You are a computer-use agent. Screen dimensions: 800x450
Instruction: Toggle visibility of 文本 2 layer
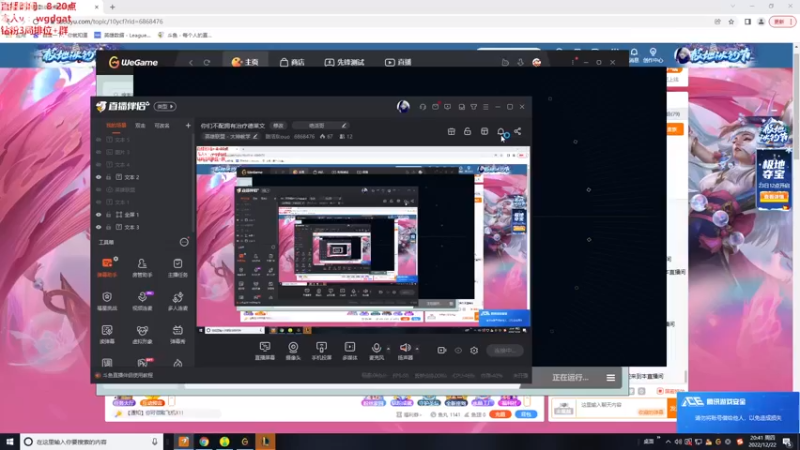pyautogui.click(x=98, y=177)
